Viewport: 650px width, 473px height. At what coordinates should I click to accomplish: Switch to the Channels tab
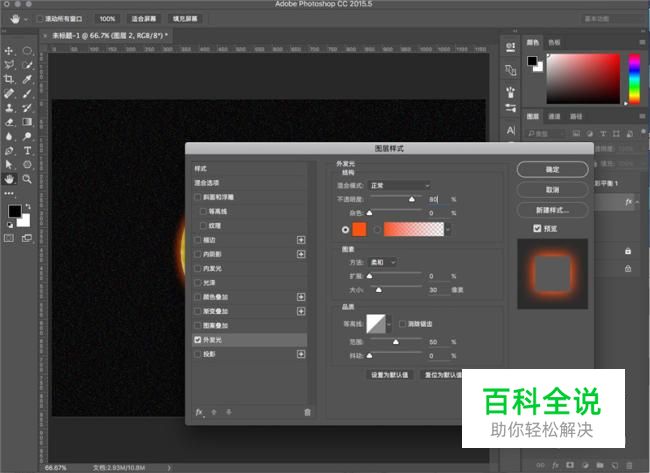click(554, 116)
